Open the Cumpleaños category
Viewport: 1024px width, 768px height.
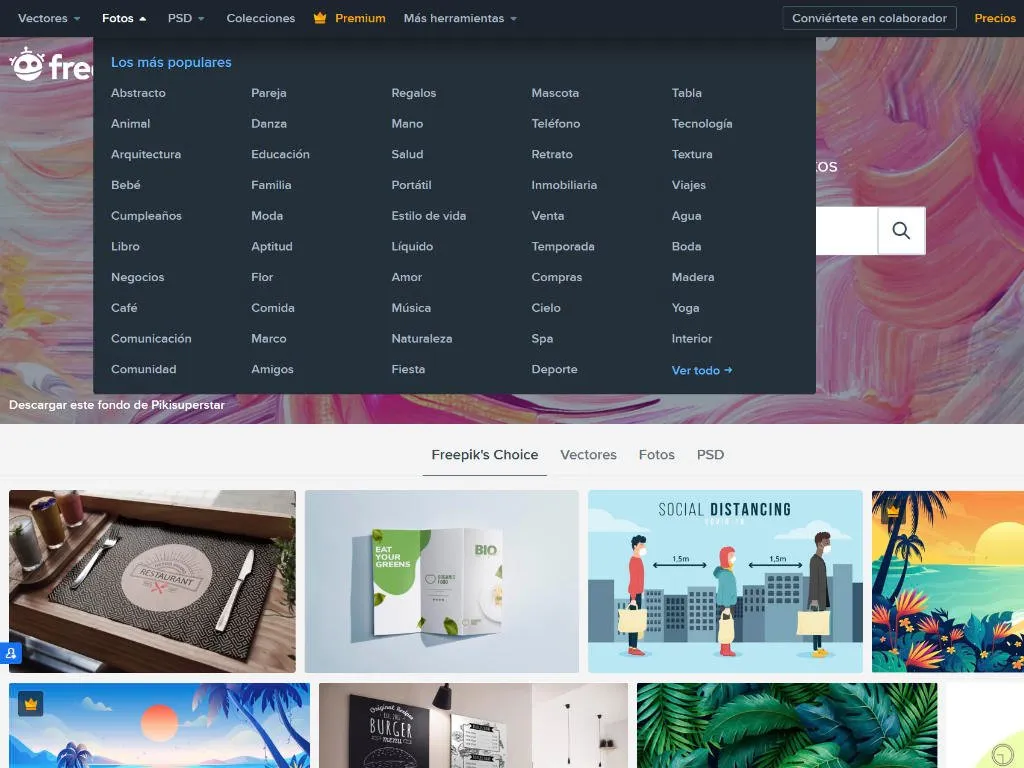tap(146, 216)
